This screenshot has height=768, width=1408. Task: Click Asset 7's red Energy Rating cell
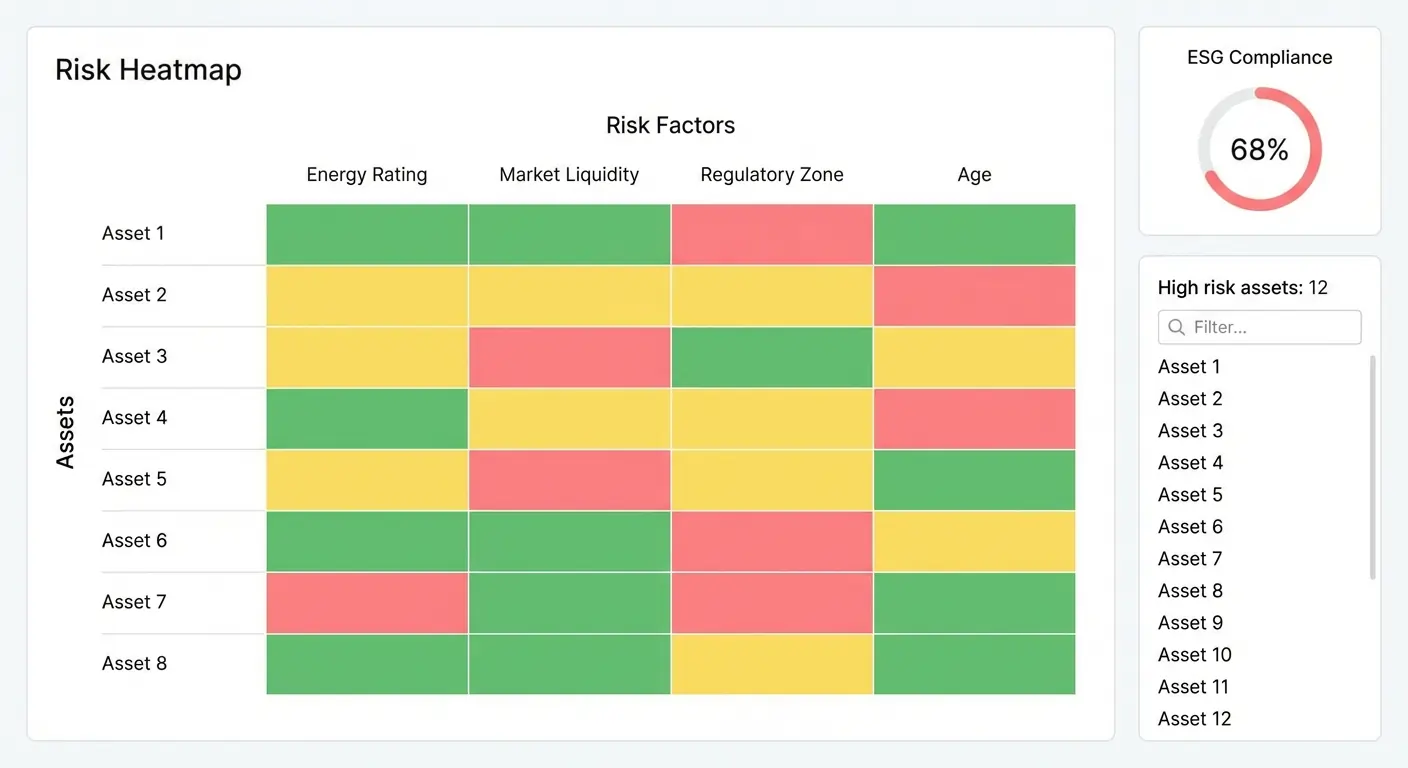(x=366, y=602)
